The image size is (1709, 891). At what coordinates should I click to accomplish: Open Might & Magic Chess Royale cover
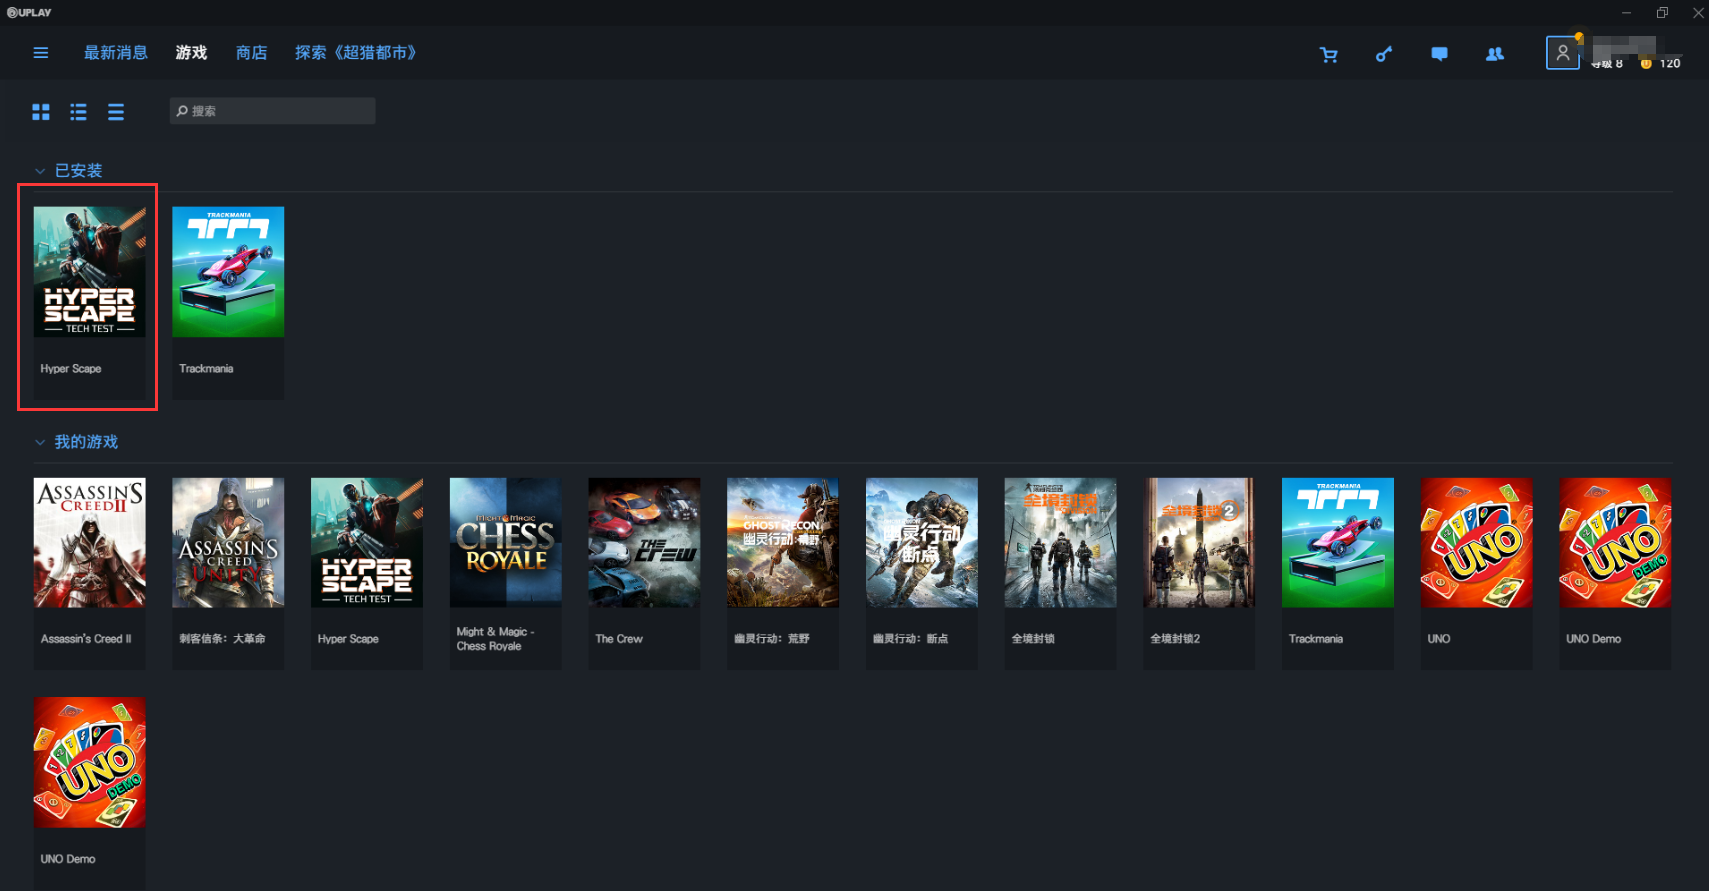(505, 542)
